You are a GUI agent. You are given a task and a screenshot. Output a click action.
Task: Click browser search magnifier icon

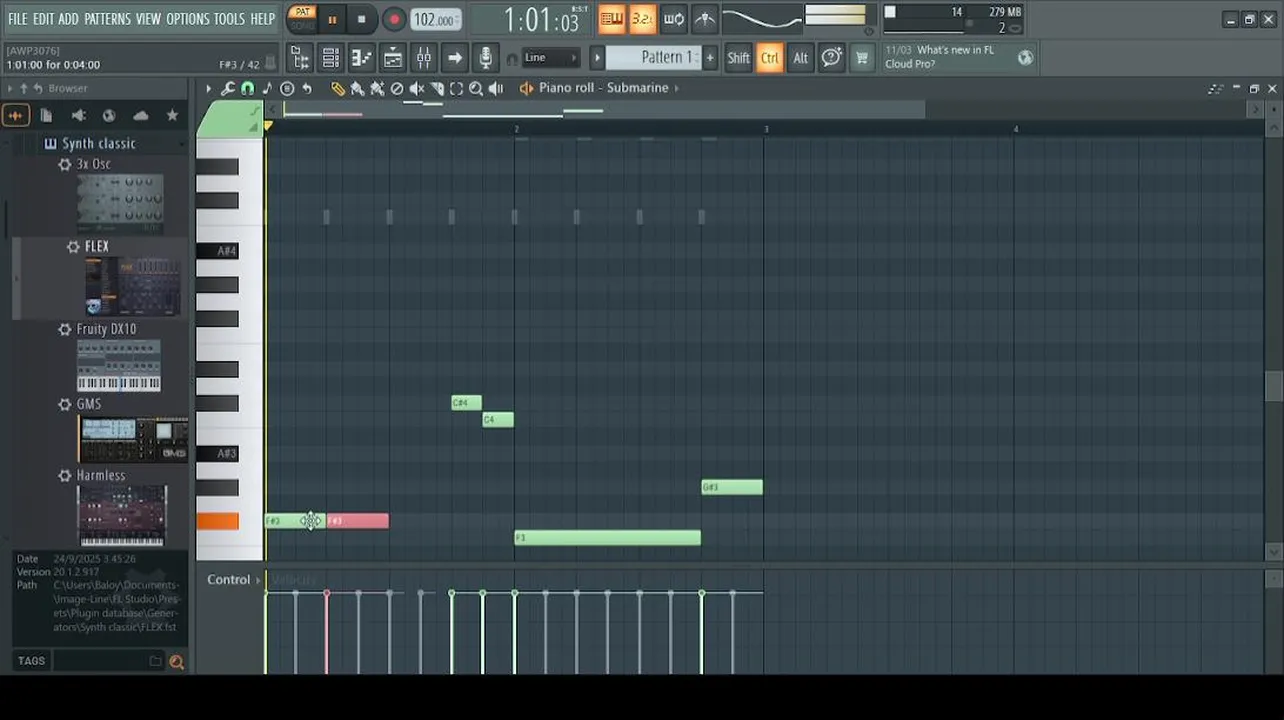(177, 661)
